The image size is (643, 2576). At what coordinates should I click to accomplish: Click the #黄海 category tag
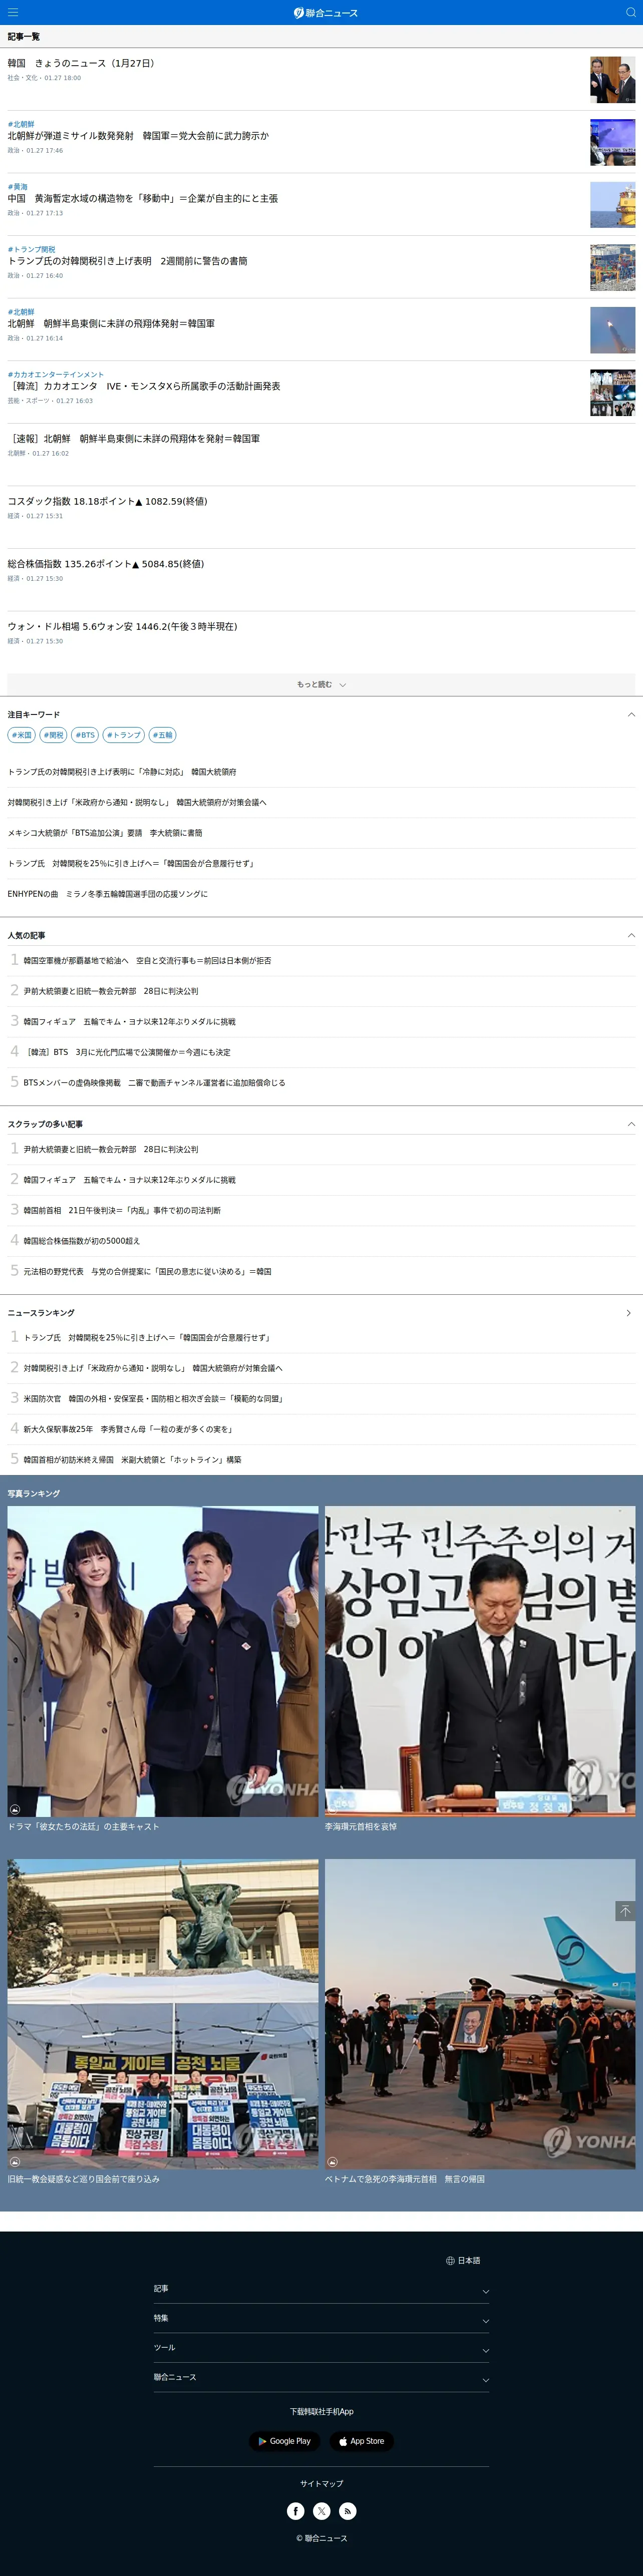pyautogui.click(x=17, y=187)
